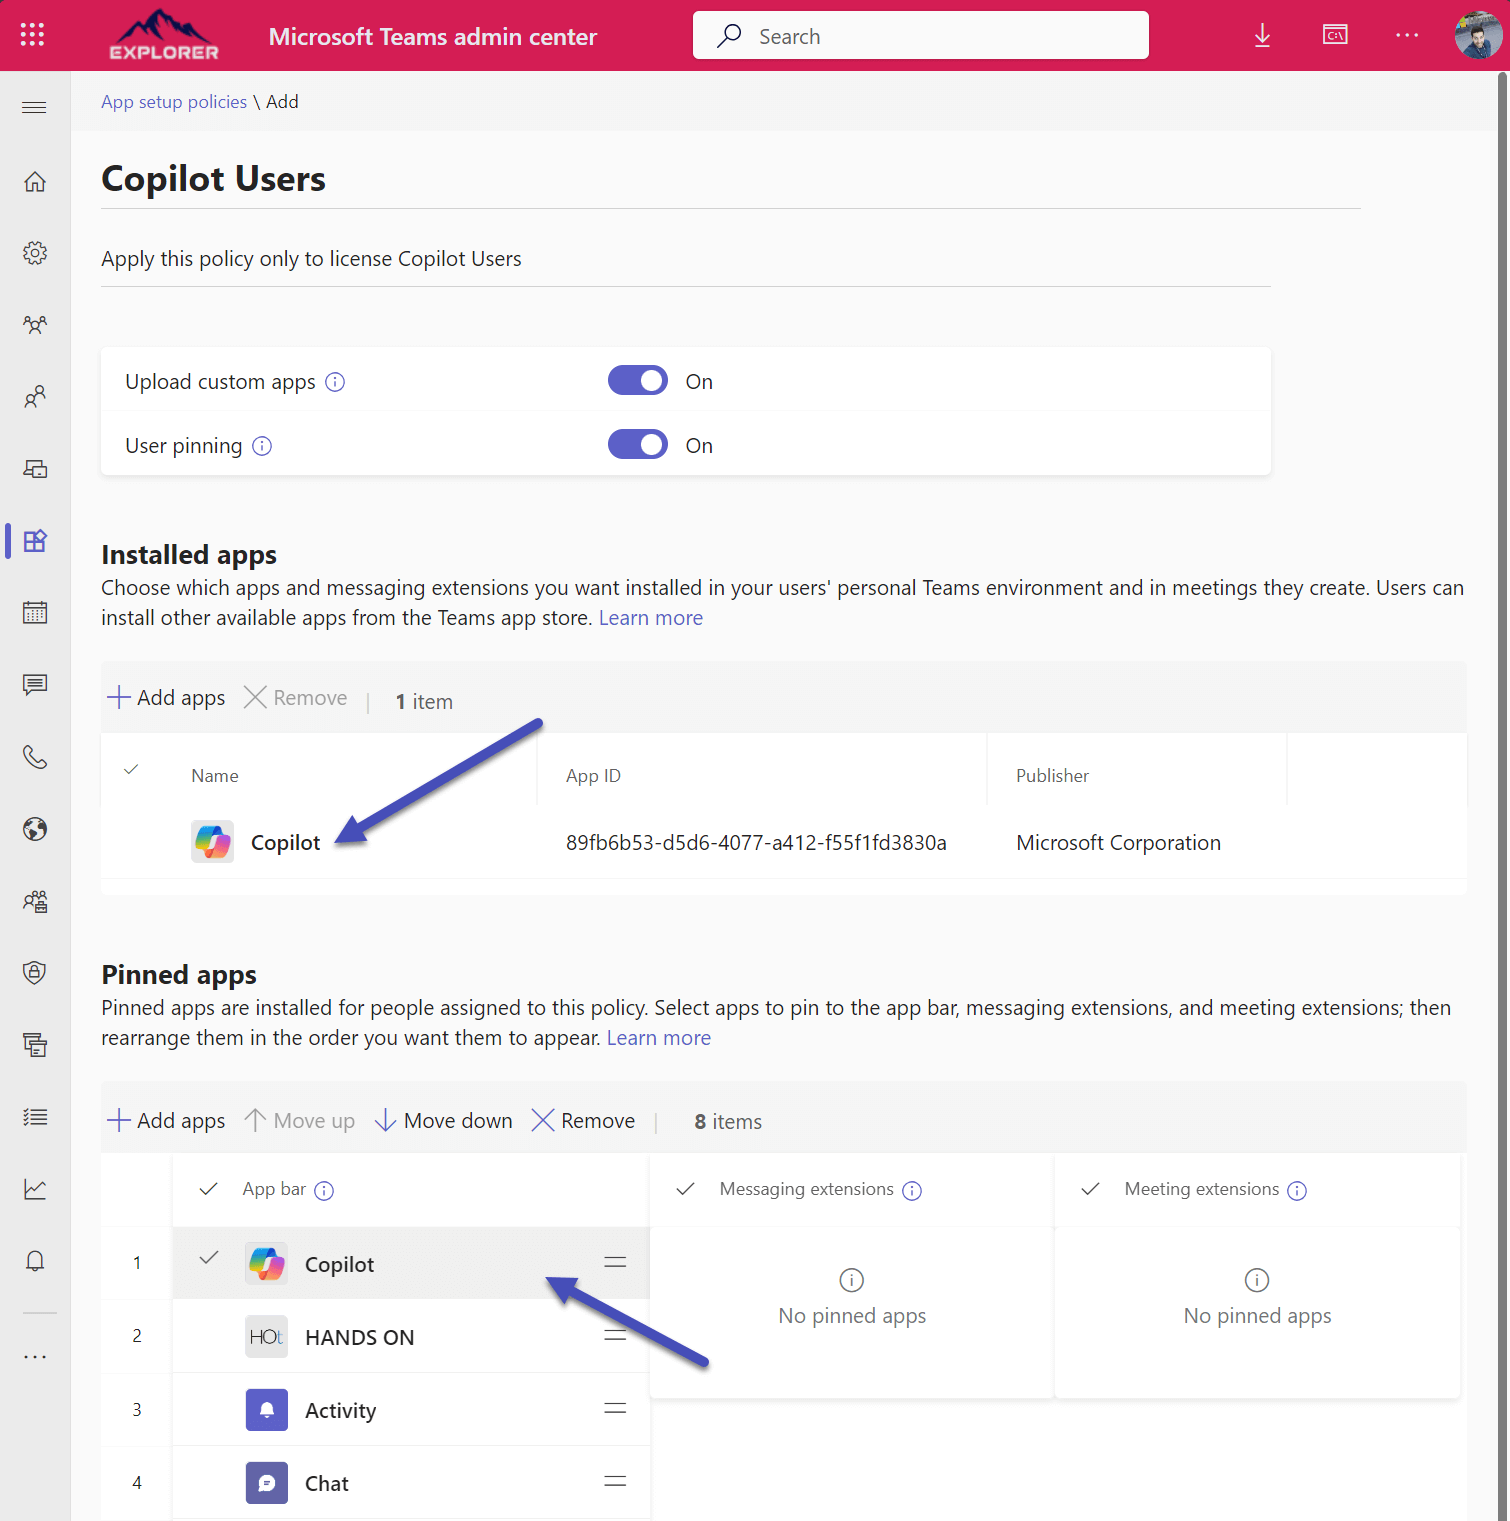
Task: Open the Messaging chat bubble icon
Action: (x=35, y=684)
